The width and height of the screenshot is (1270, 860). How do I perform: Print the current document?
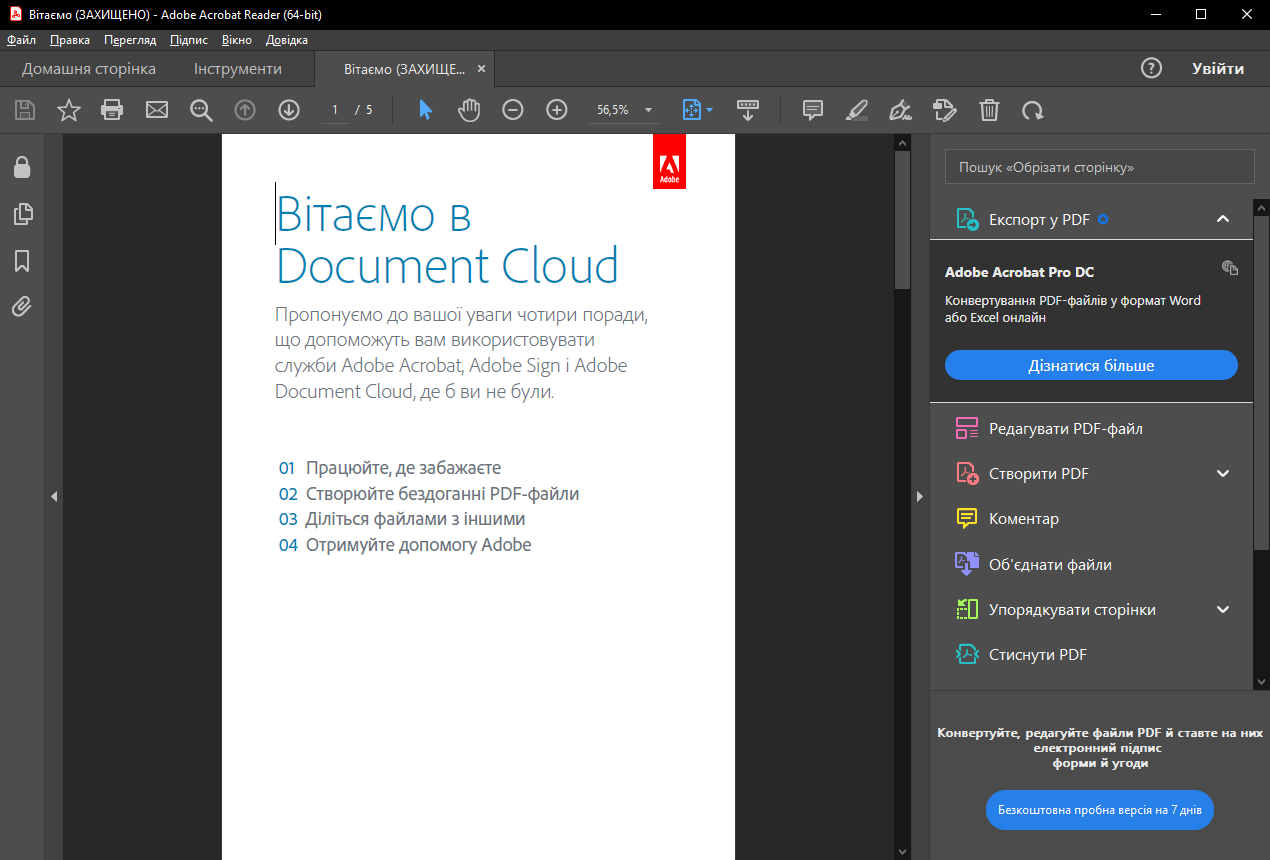pos(112,110)
